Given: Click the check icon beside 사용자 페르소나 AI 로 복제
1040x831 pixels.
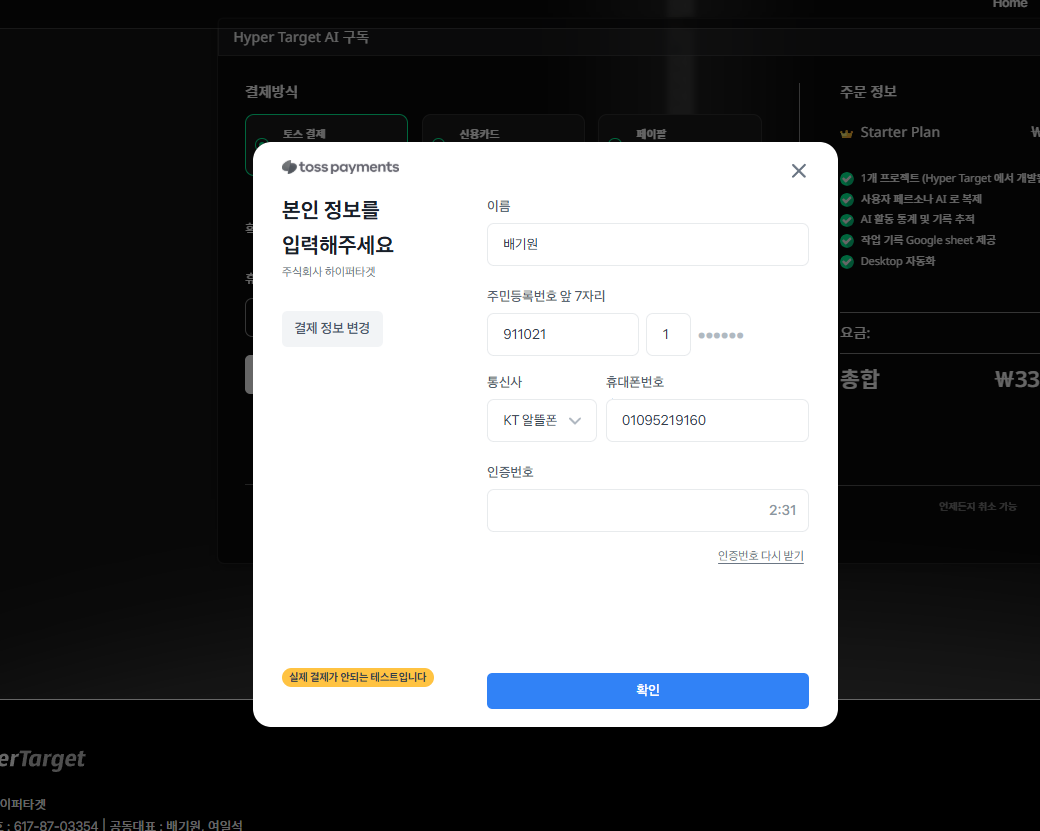Looking at the screenshot, I should click(x=846, y=199).
